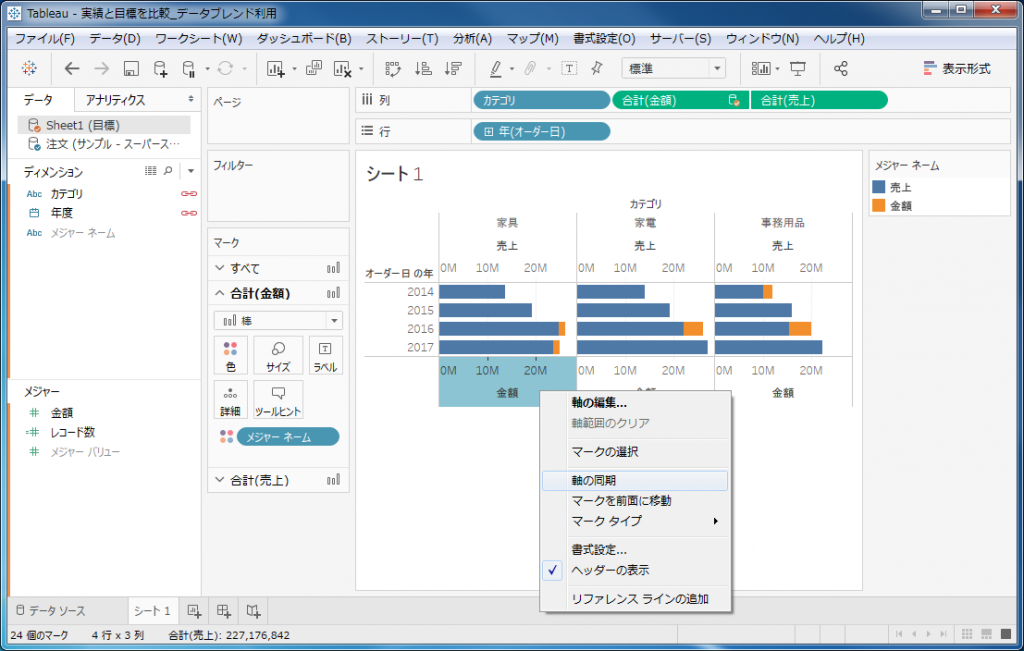The width and height of the screenshot is (1024, 651).
Task: Click the add new data source icon
Action: tap(160, 69)
